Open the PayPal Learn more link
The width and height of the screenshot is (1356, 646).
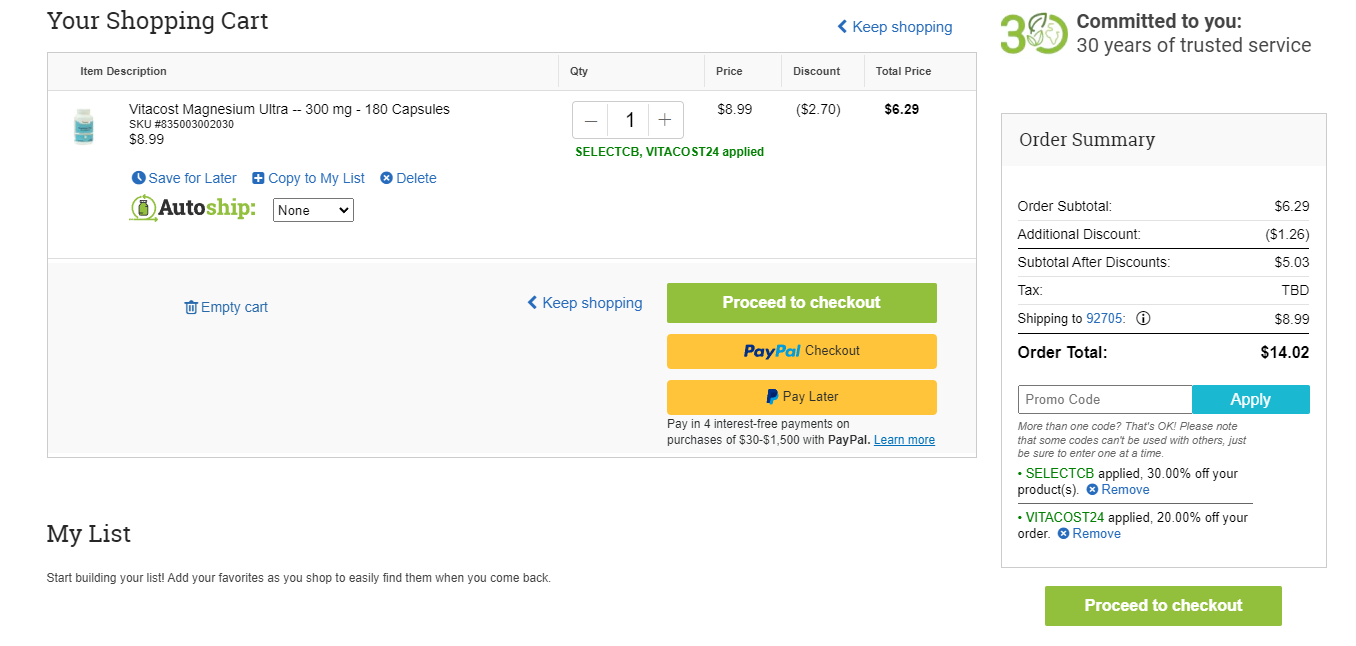click(904, 440)
